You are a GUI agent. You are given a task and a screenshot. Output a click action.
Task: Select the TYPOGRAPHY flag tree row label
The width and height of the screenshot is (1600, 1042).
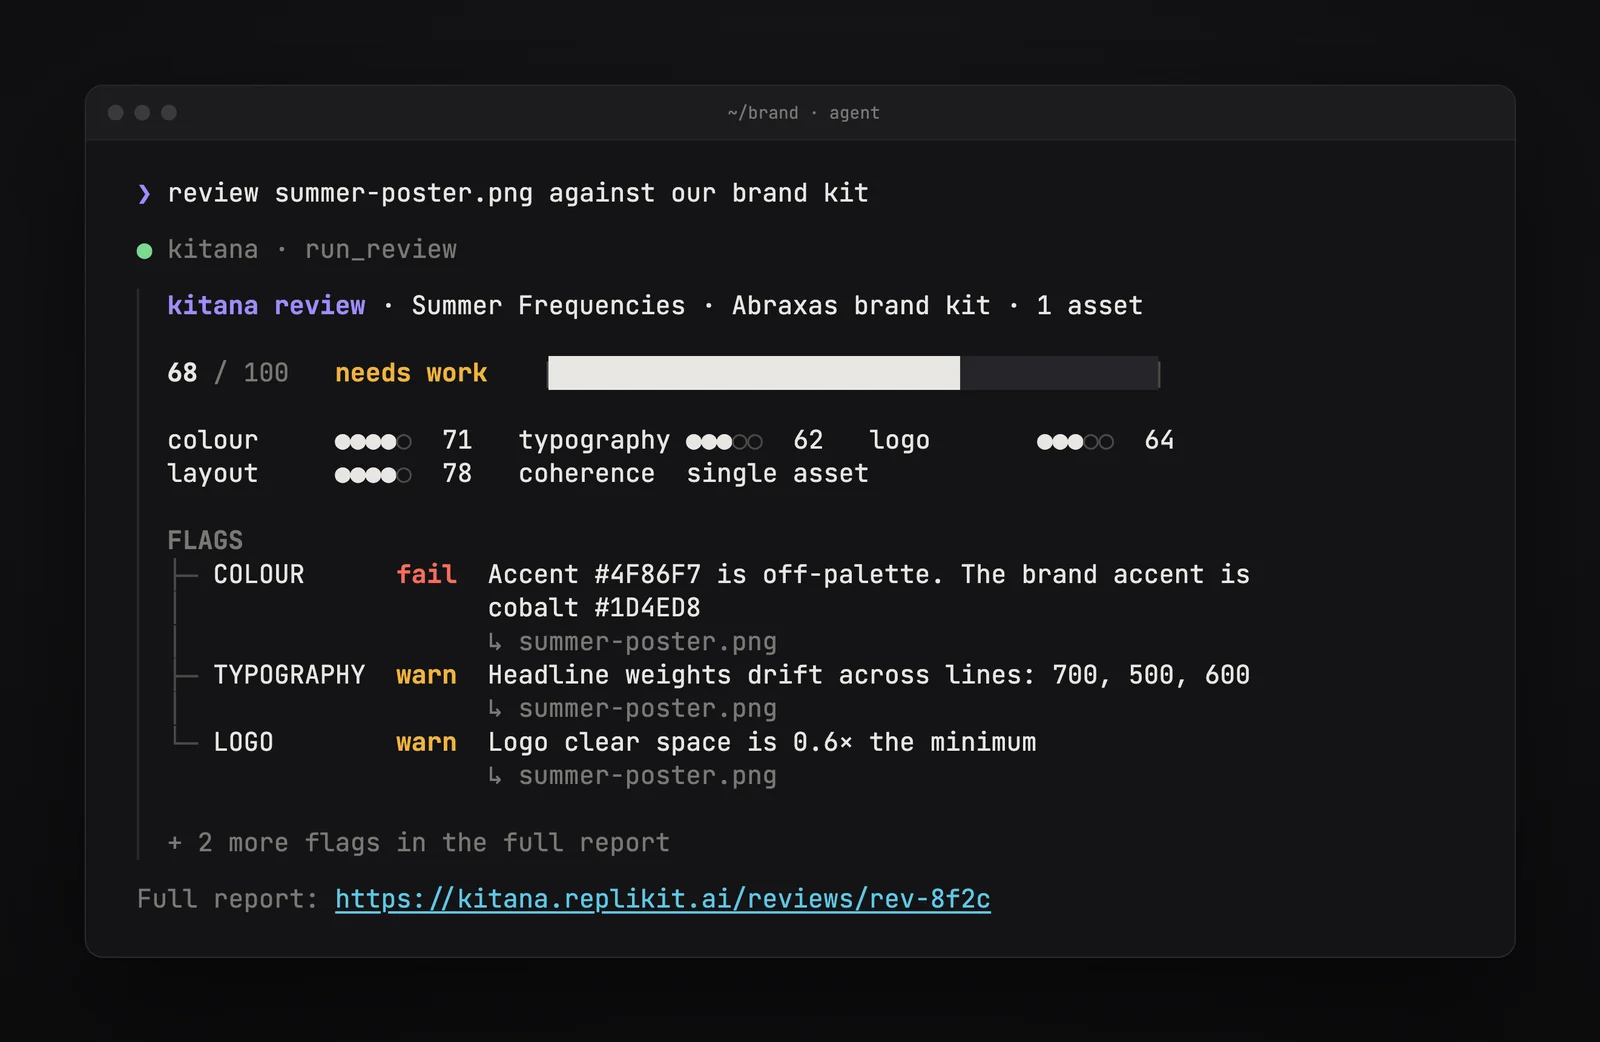[x=289, y=675]
